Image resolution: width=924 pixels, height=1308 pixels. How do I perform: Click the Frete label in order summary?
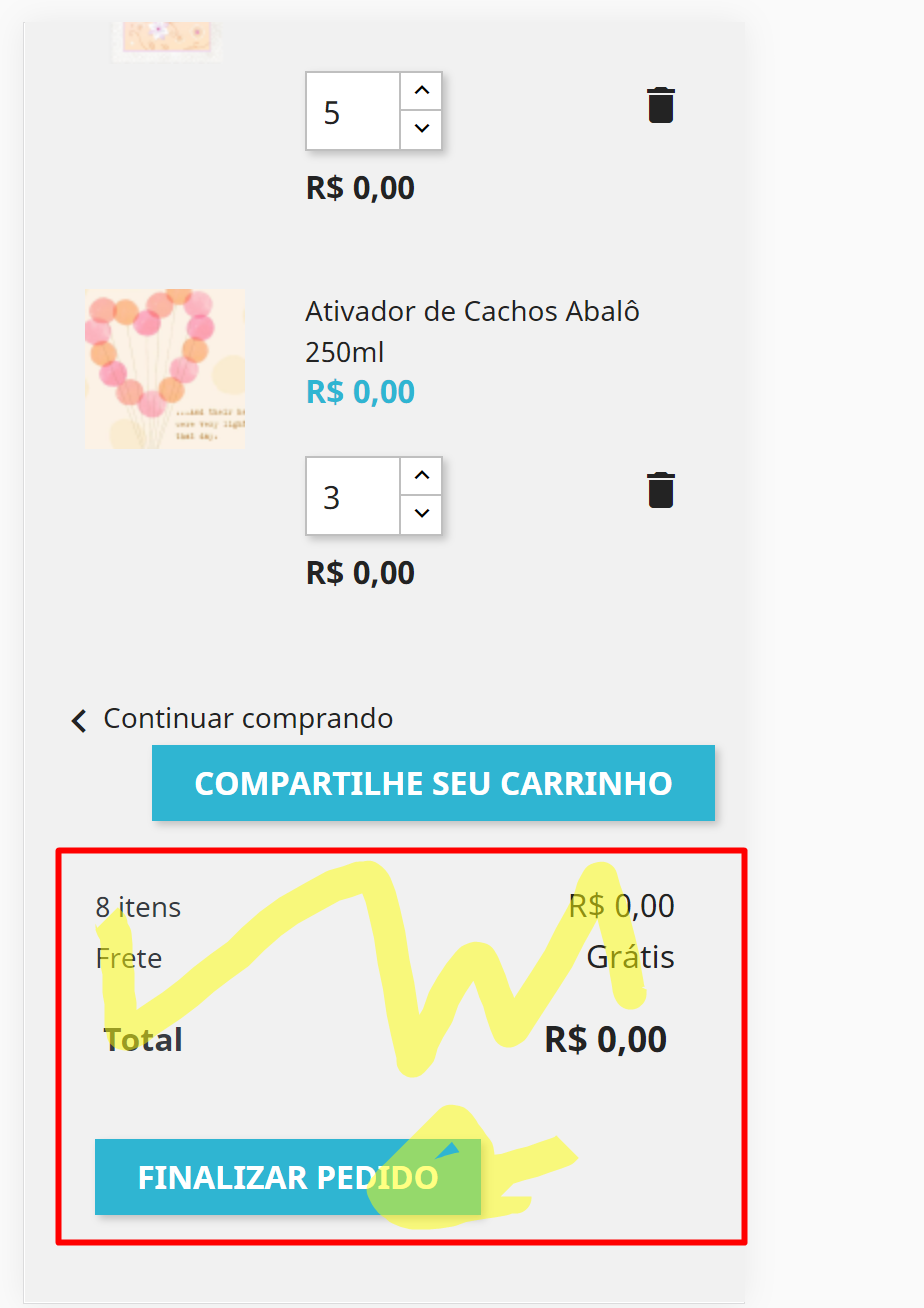(x=128, y=958)
